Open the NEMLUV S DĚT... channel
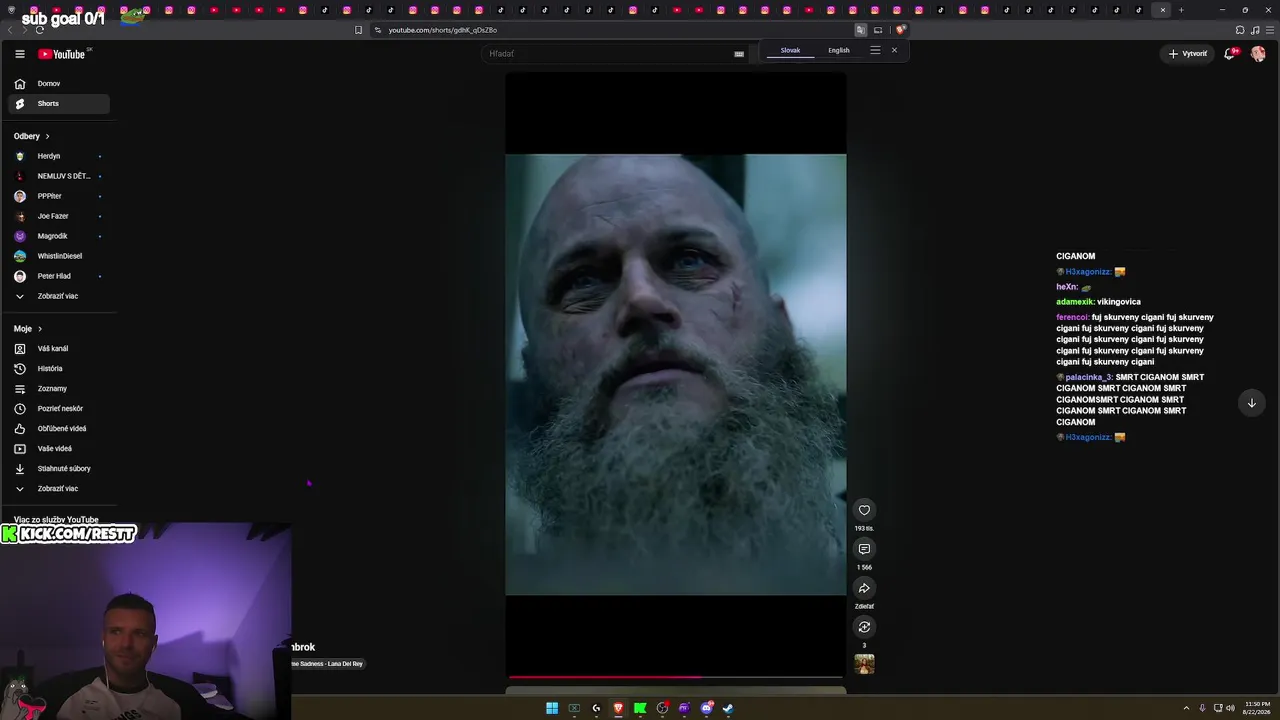This screenshot has width=1280, height=720. 60,176
